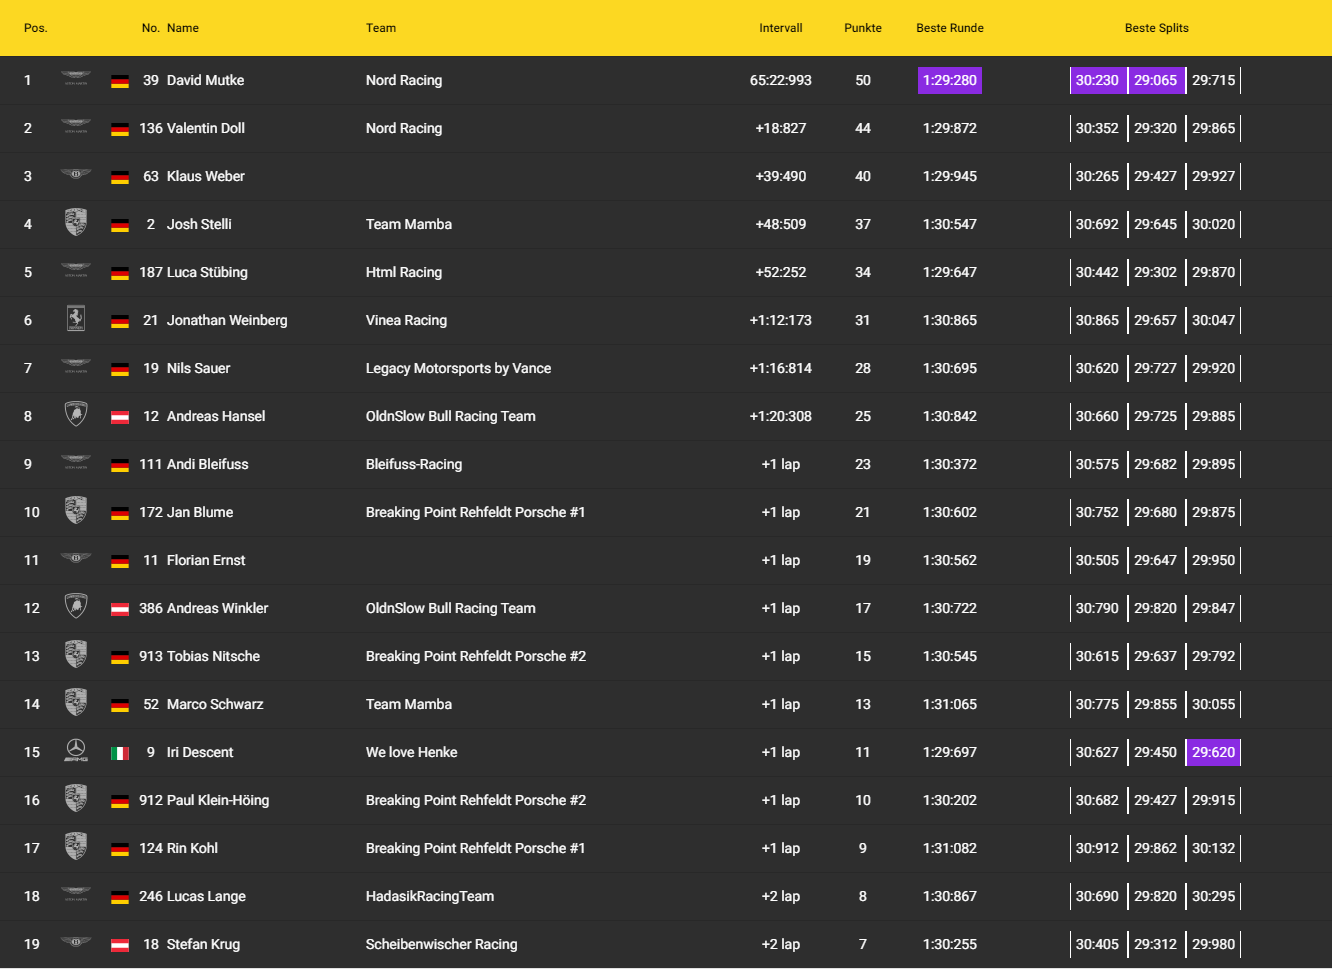Click the Bentley logo in Florian Ernst's row
Image resolution: width=1332 pixels, height=969 pixels.
pyautogui.click(x=76, y=559)
